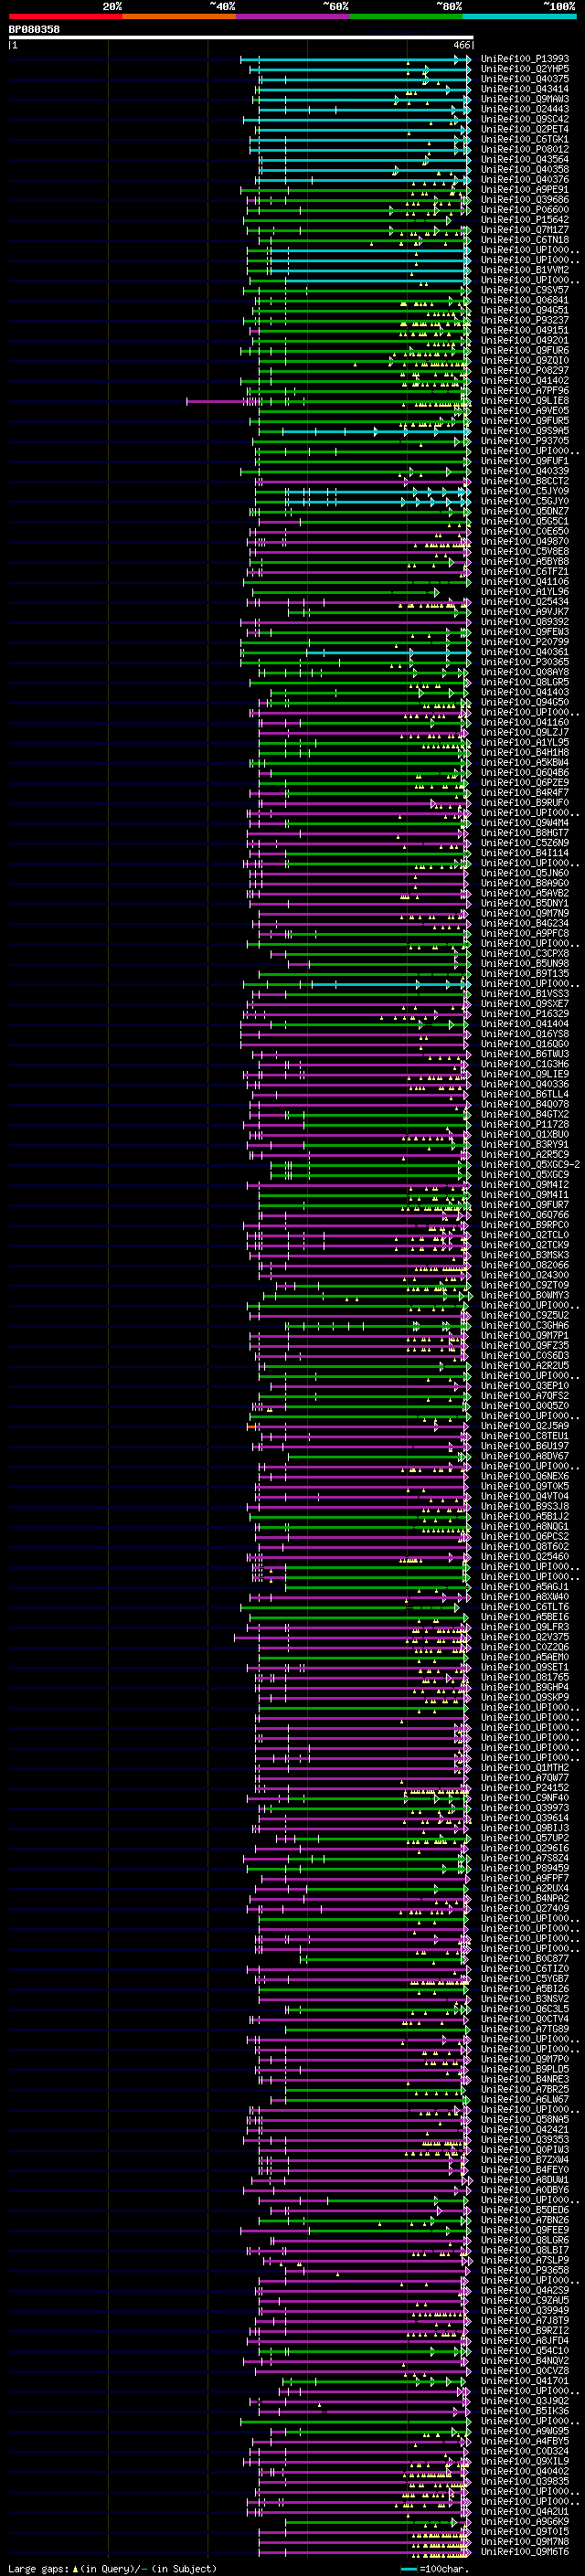Screen dimensions: 585x2576
Task: Select label UniRef100_B8HGT7
Action: coord(525,832)
